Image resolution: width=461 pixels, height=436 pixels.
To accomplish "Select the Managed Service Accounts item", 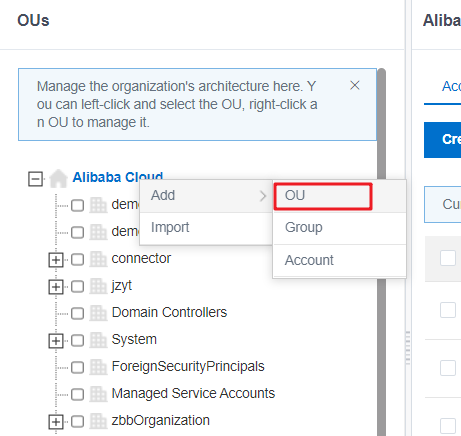I will click(193, 393).
